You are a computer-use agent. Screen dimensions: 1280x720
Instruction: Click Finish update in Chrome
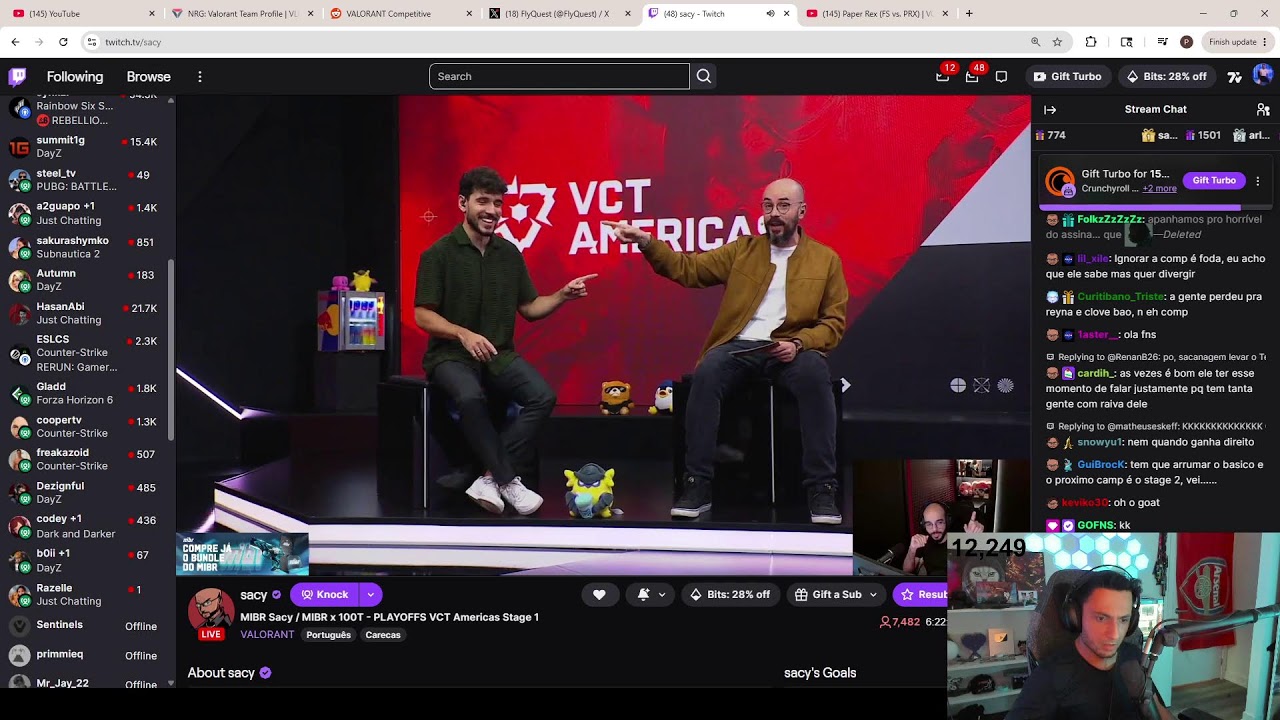1232,42
